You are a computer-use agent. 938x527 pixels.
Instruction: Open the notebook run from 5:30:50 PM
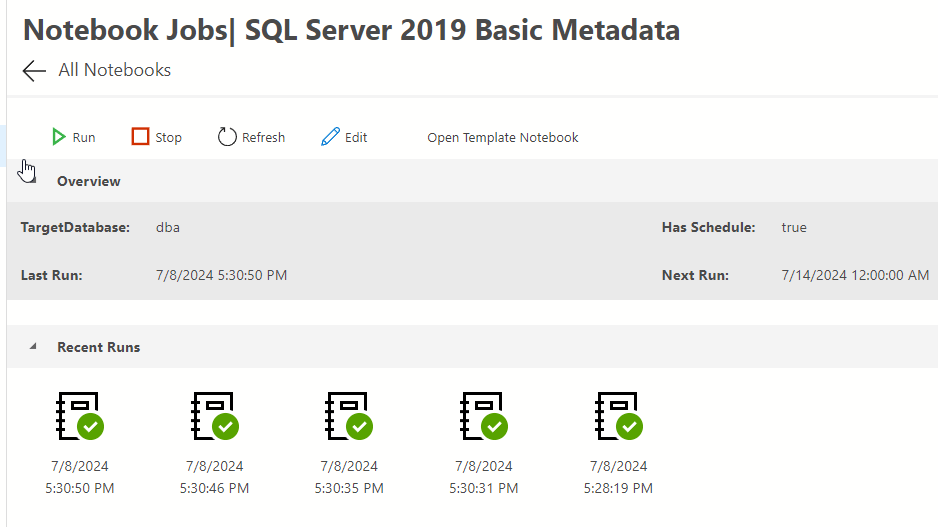pos(80,416)
